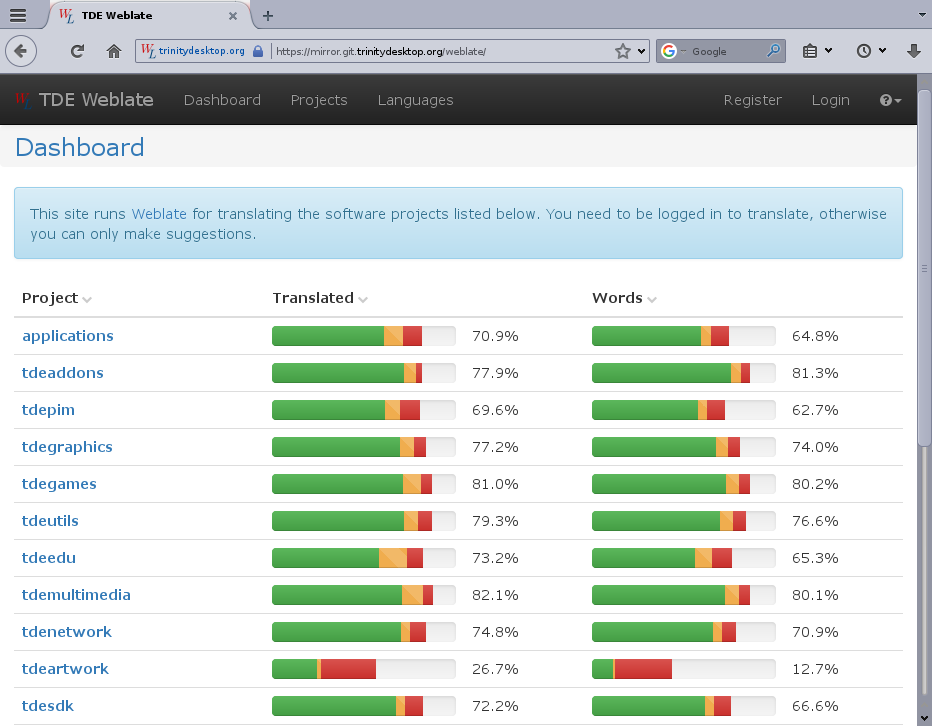
Task: Click the TDE Weblate brand title
Action: pos(96,100)
